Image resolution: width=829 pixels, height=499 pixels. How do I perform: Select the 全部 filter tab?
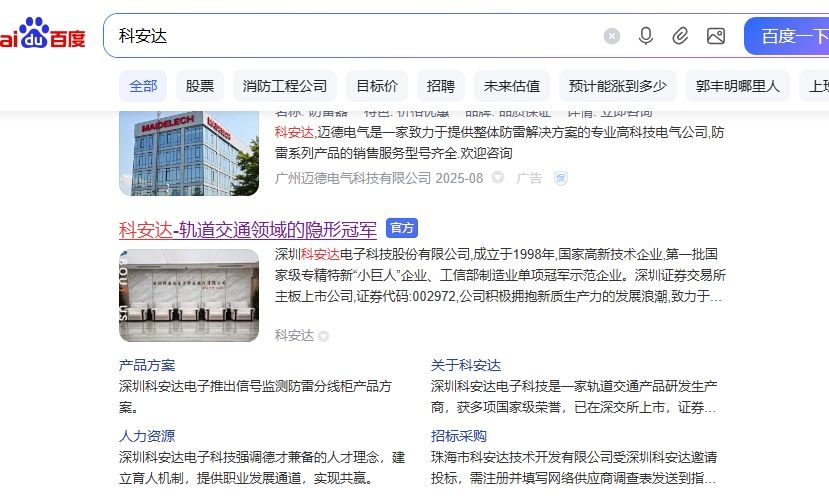click(x=143, y=86)
